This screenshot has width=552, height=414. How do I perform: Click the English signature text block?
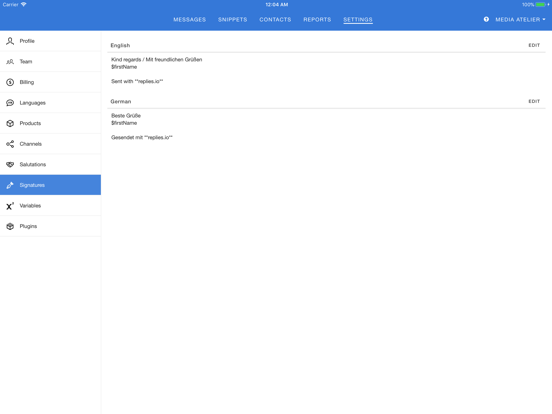click(x=156, y=70)
